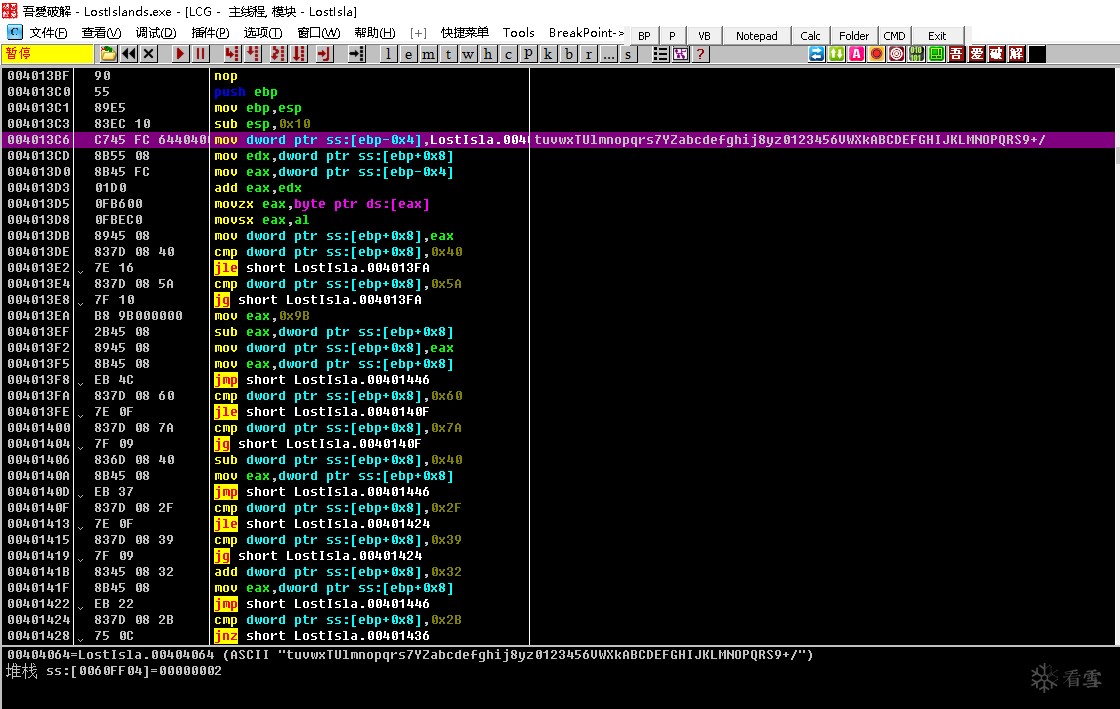Viewport: 1120px width, 709px height.
Task: Open the 快捷菜单 menu
Action: (464, 33)
